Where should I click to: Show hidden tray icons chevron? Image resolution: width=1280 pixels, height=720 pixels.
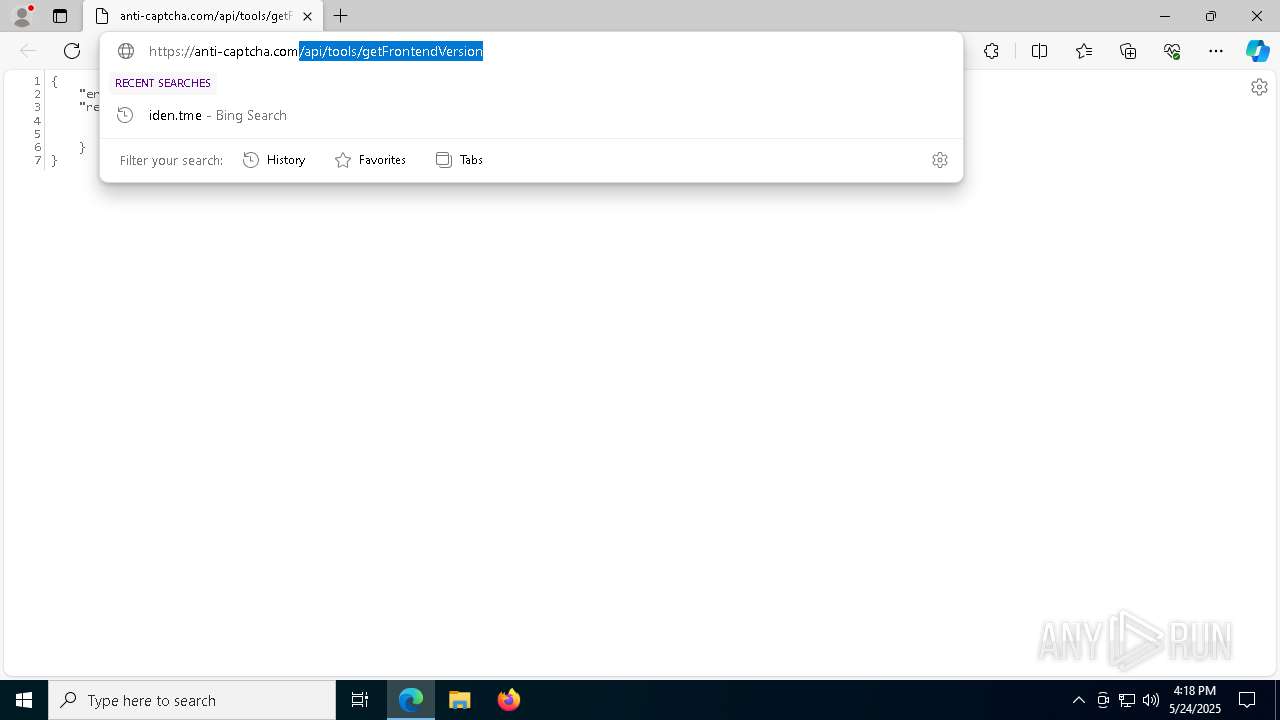click(x=1078, y=700)
